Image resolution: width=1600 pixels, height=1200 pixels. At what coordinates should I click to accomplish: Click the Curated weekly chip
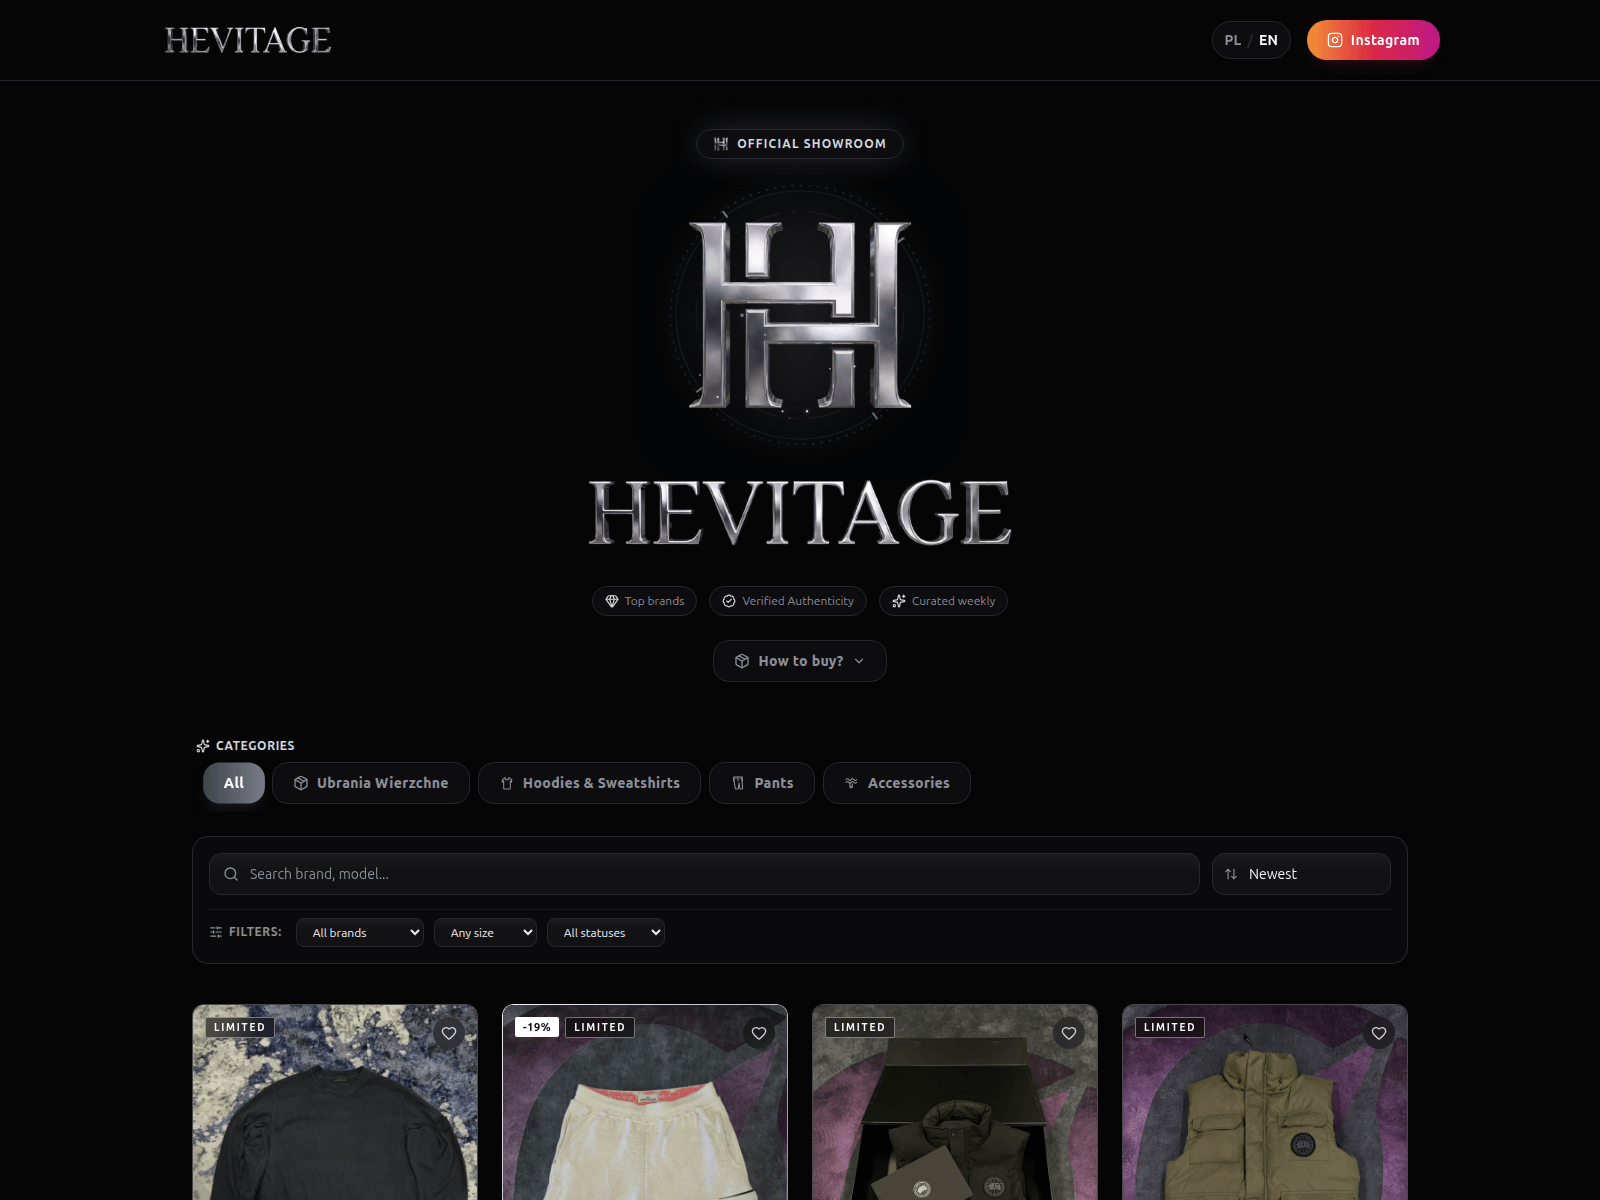pos(943,601)
